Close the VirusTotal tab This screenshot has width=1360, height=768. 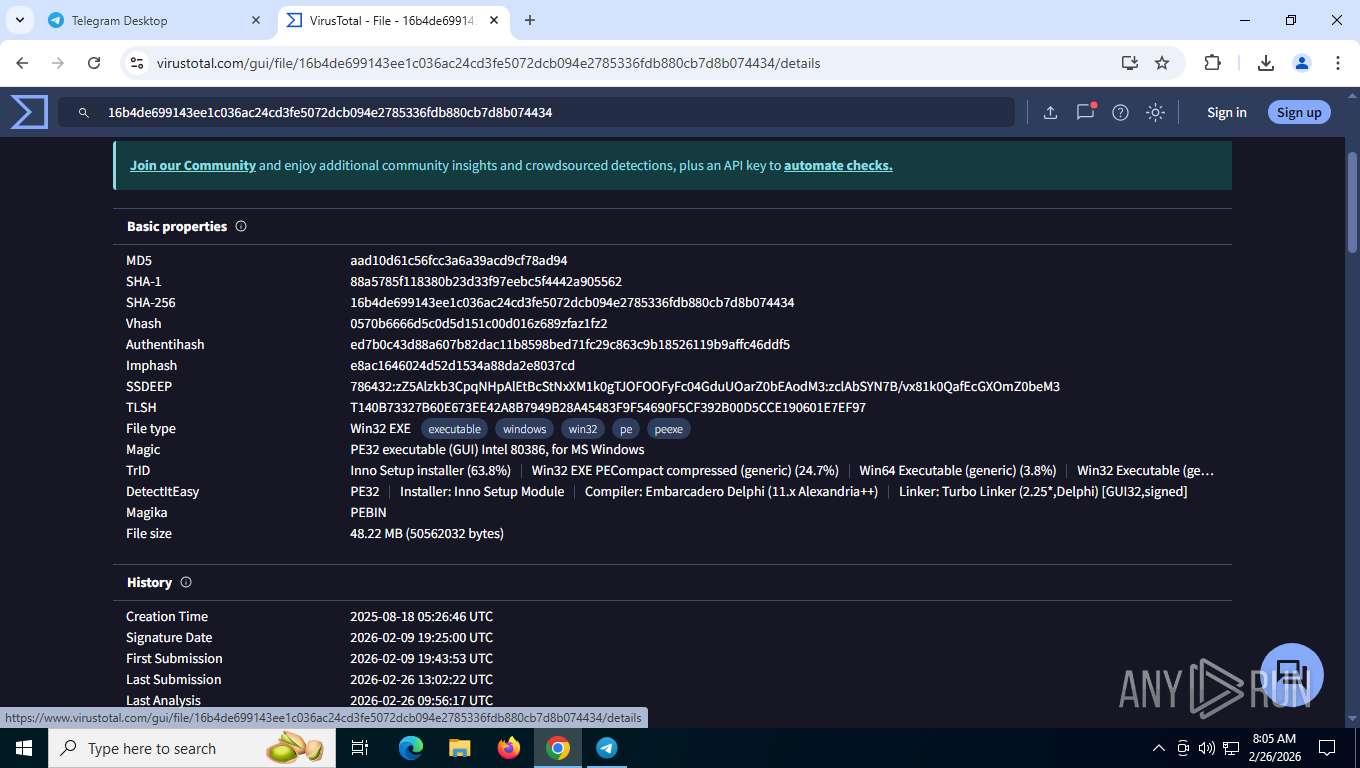494,20
